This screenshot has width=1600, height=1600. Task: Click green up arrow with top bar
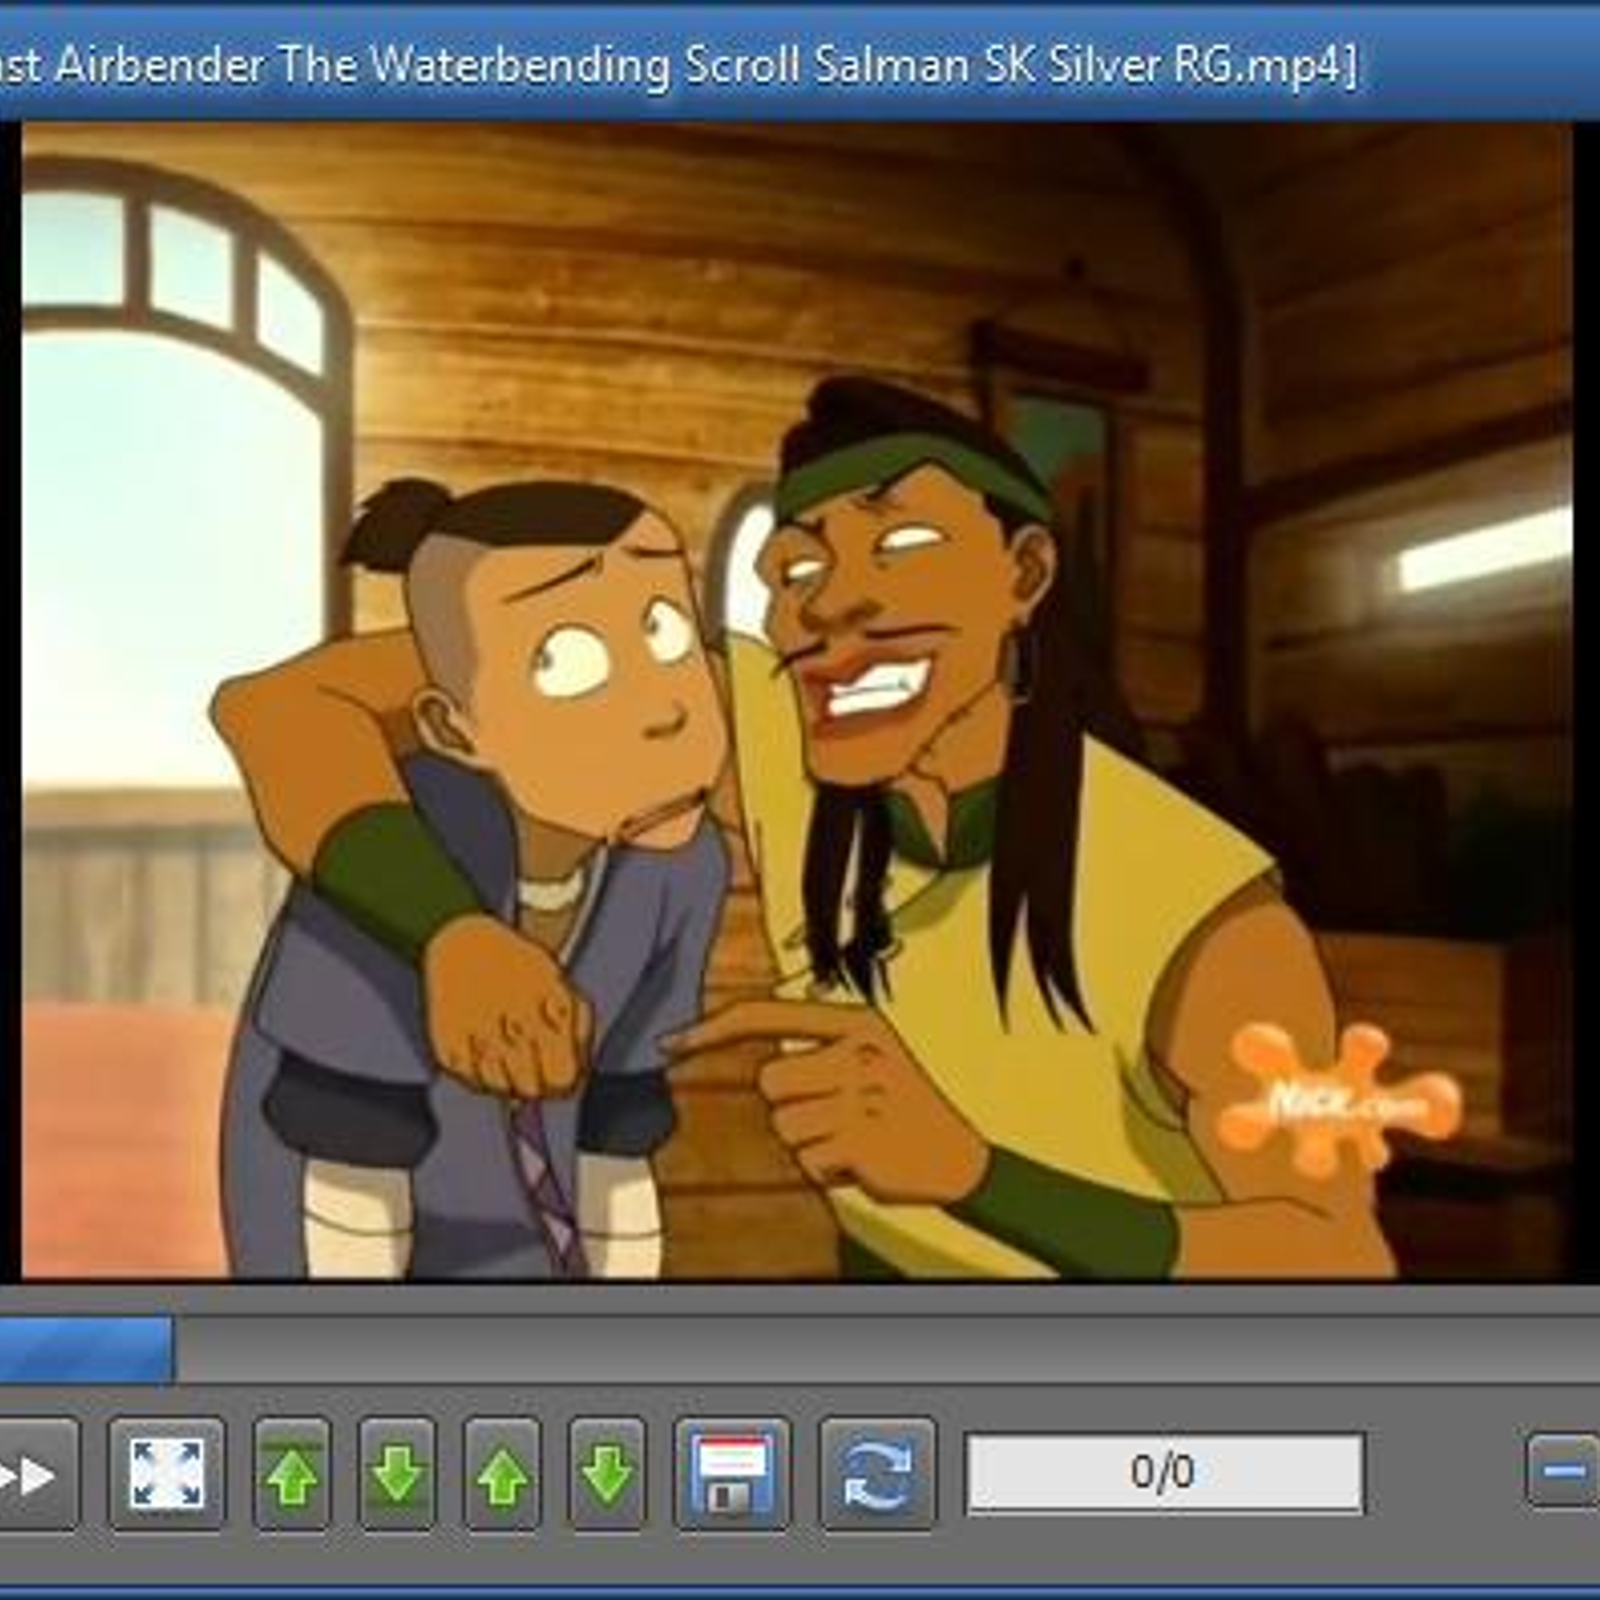[292, 1474]
